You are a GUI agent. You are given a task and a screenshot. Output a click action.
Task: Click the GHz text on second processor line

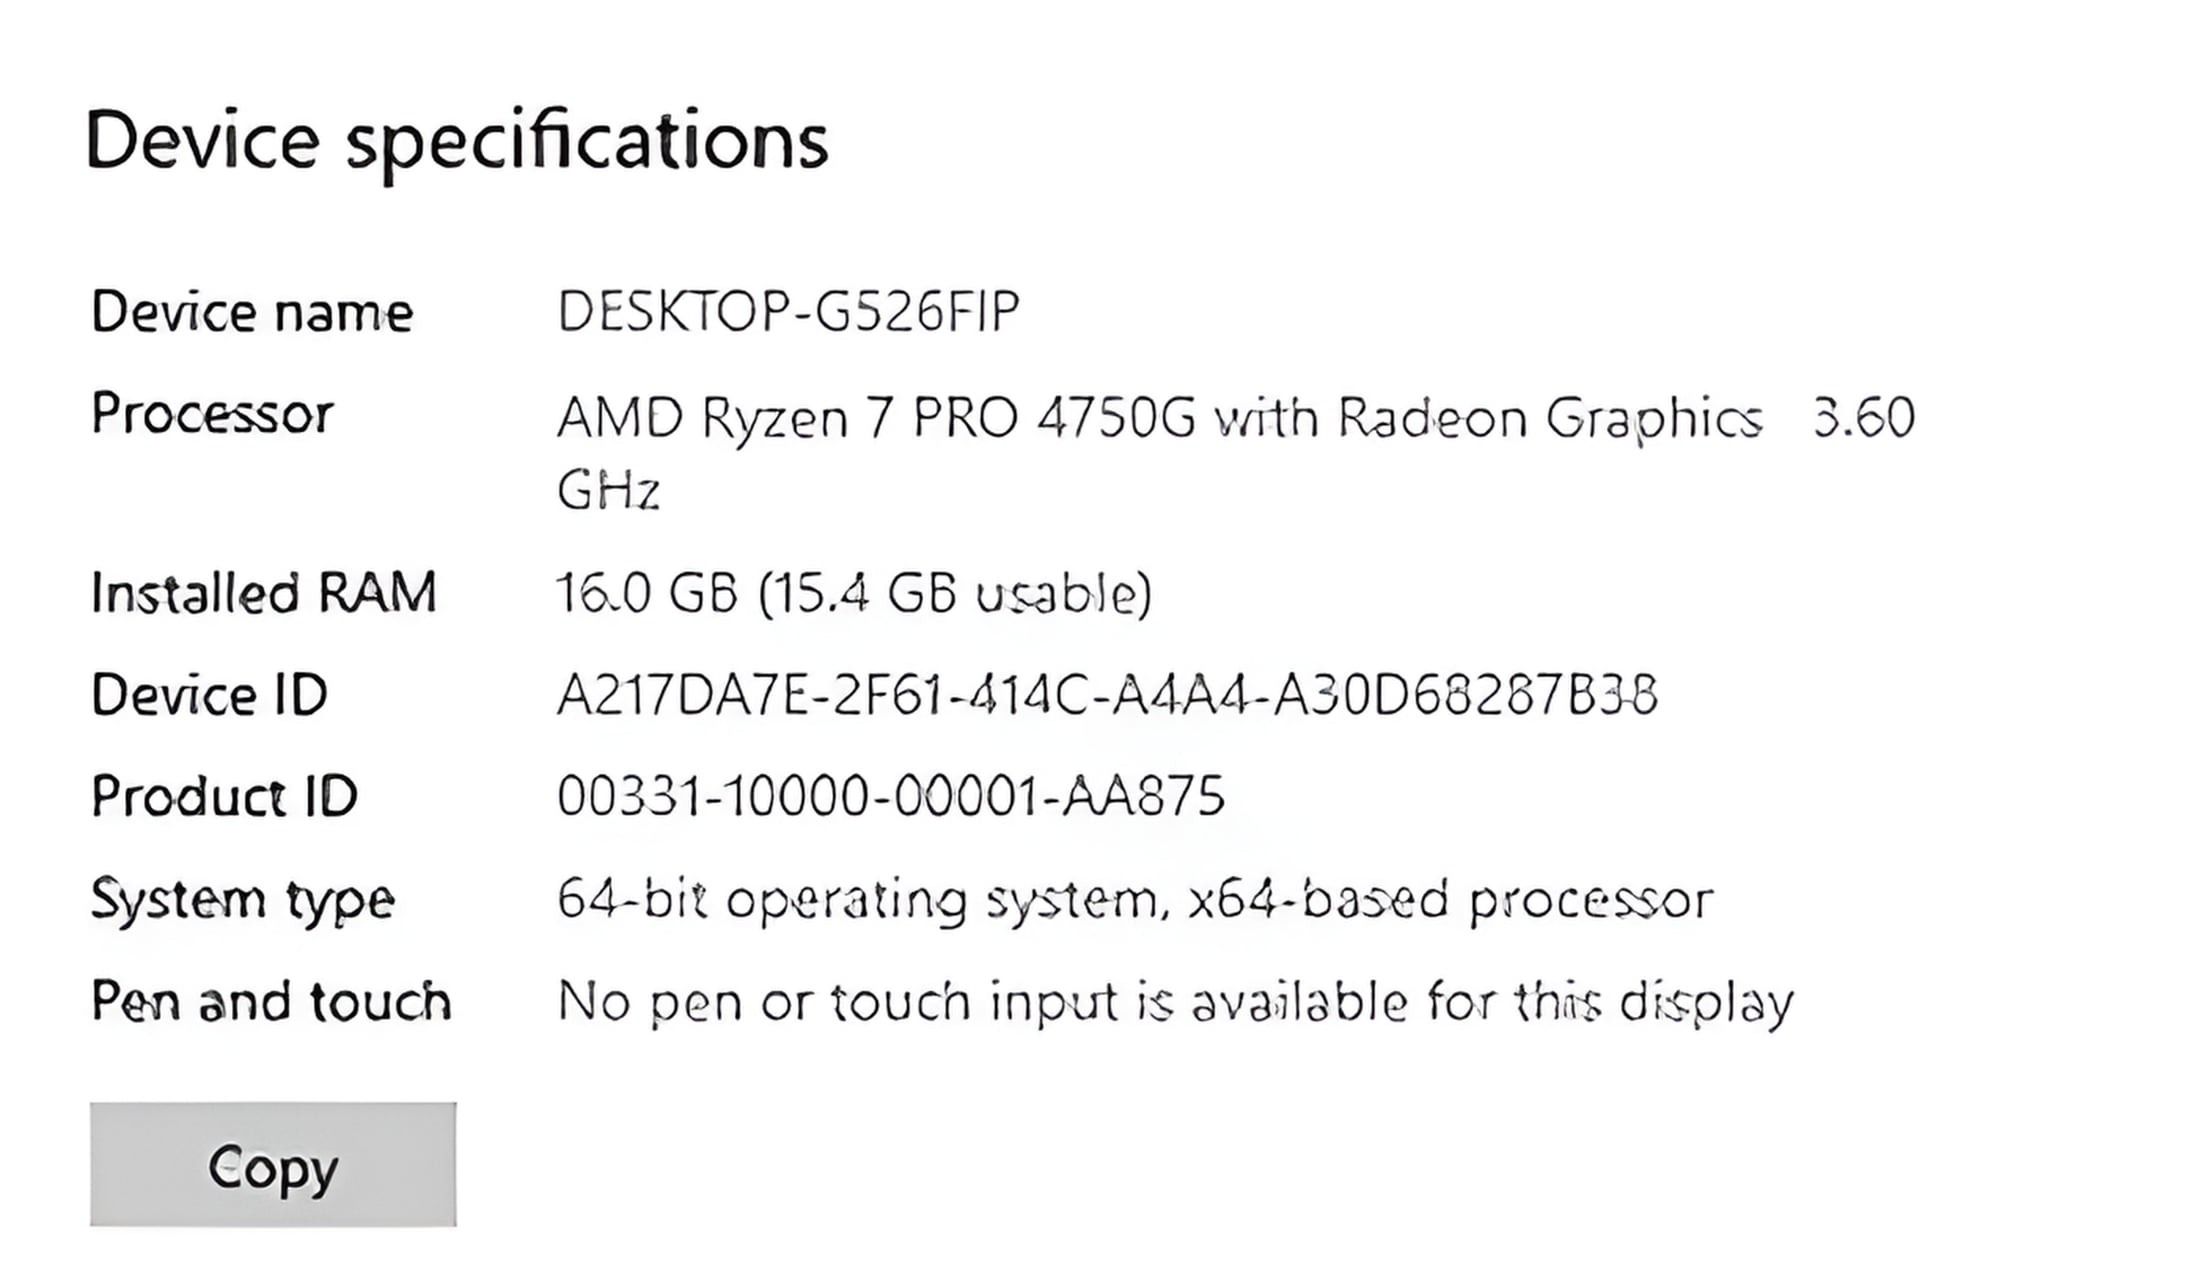tap(608, 490)
